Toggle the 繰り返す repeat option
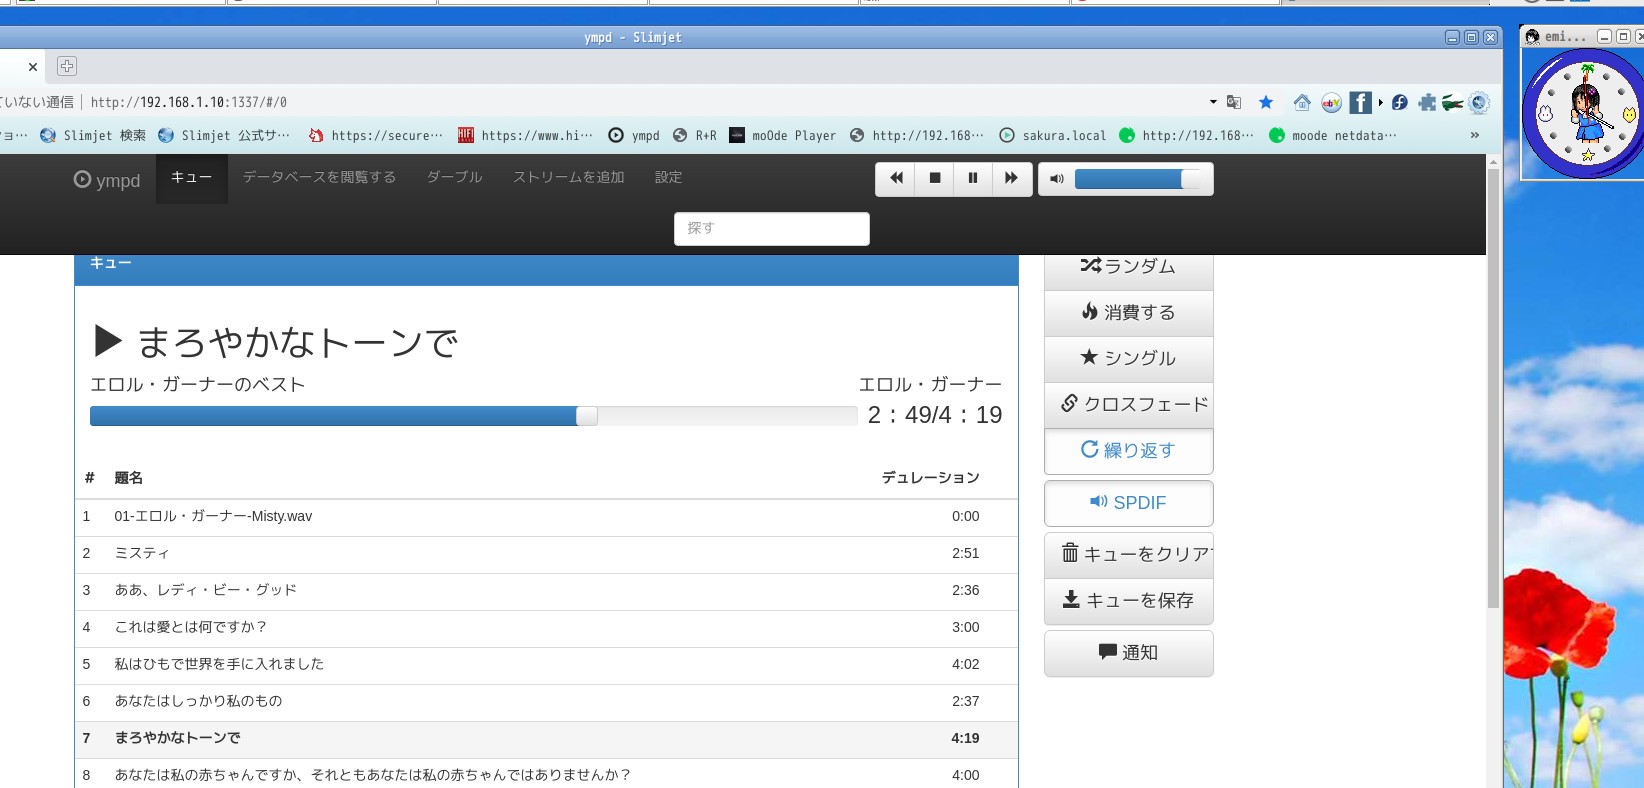Screen dimensions: 1644x788 1128,451
